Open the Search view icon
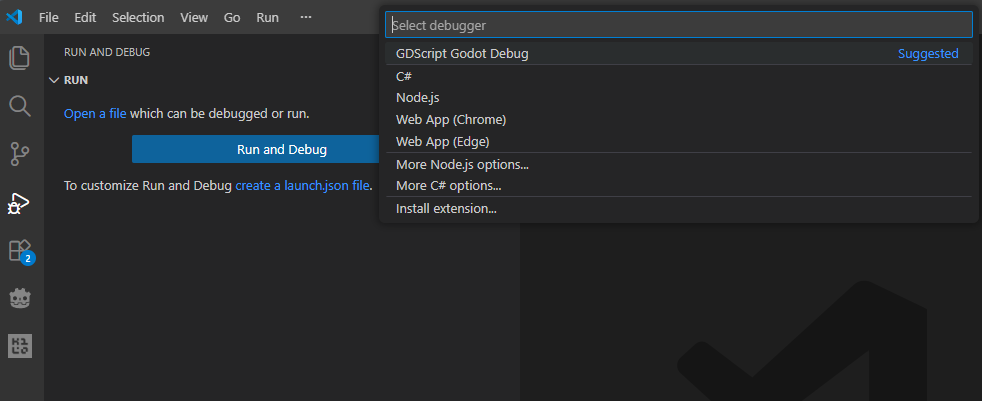Viewport: 982px width, 401px height. point(20,106)
